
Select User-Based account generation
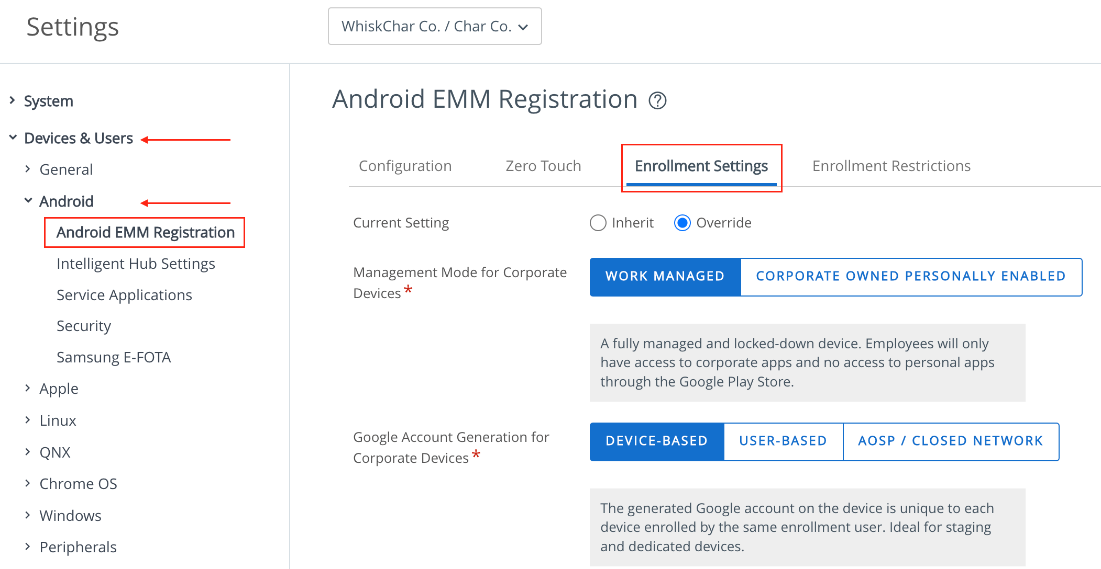pos(783,441)
